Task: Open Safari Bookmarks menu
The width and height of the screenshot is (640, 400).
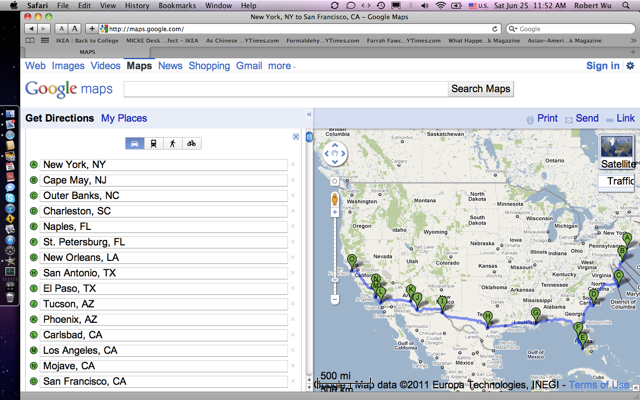Action: pyautogui.click(x=177, y=6)
